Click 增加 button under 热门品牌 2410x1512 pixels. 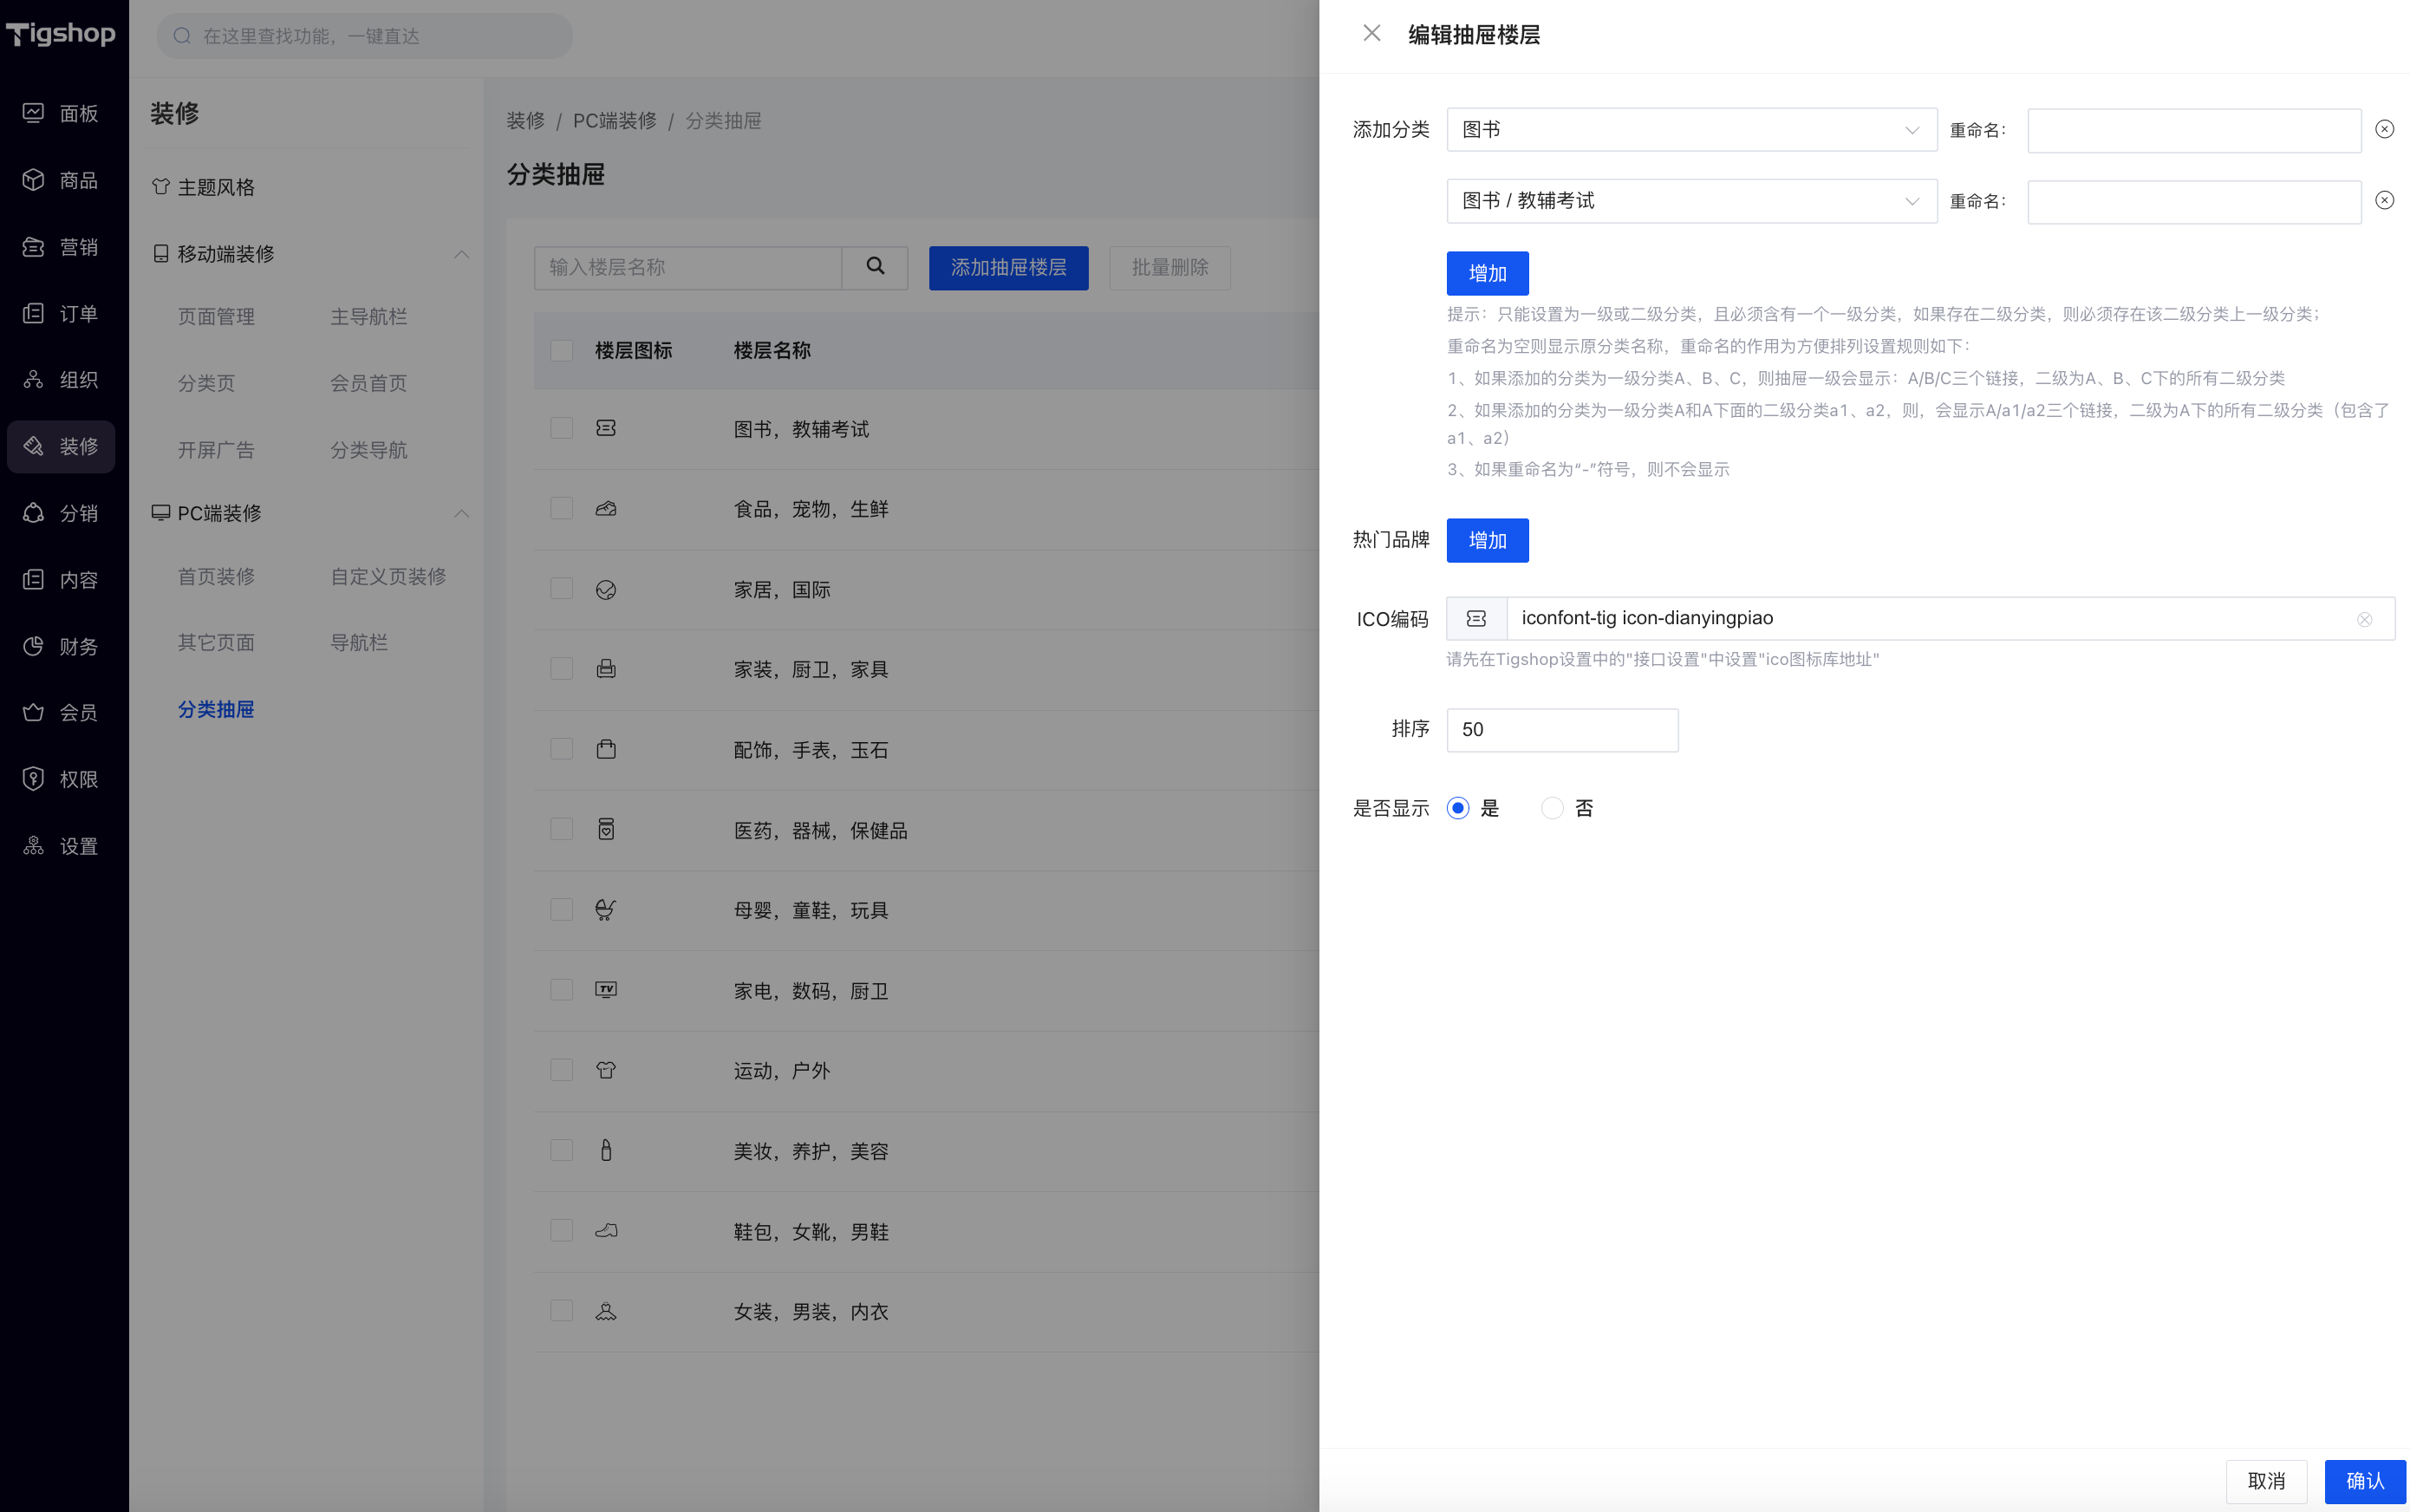1487,540
